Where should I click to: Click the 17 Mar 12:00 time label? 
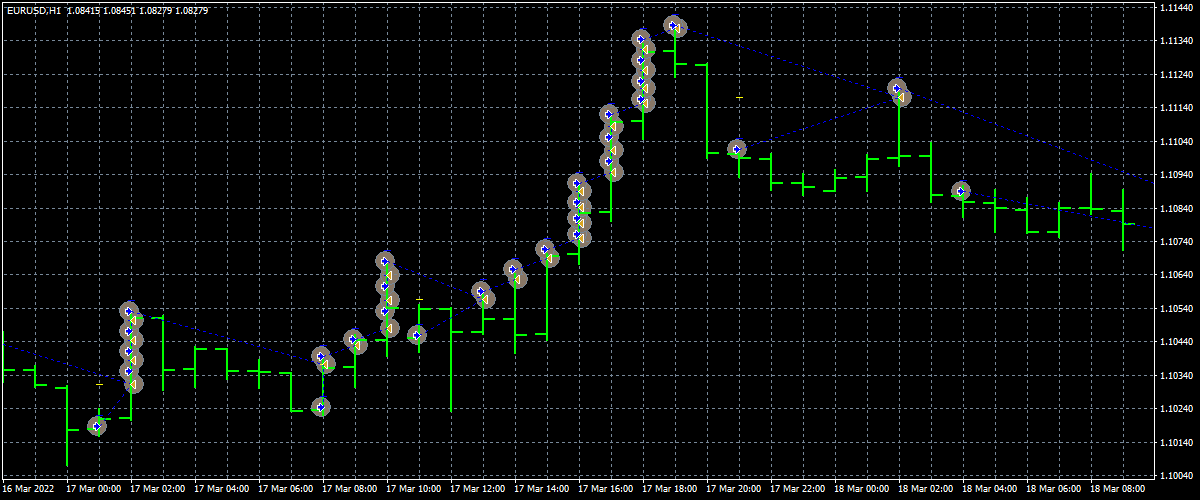click(477, 490)
